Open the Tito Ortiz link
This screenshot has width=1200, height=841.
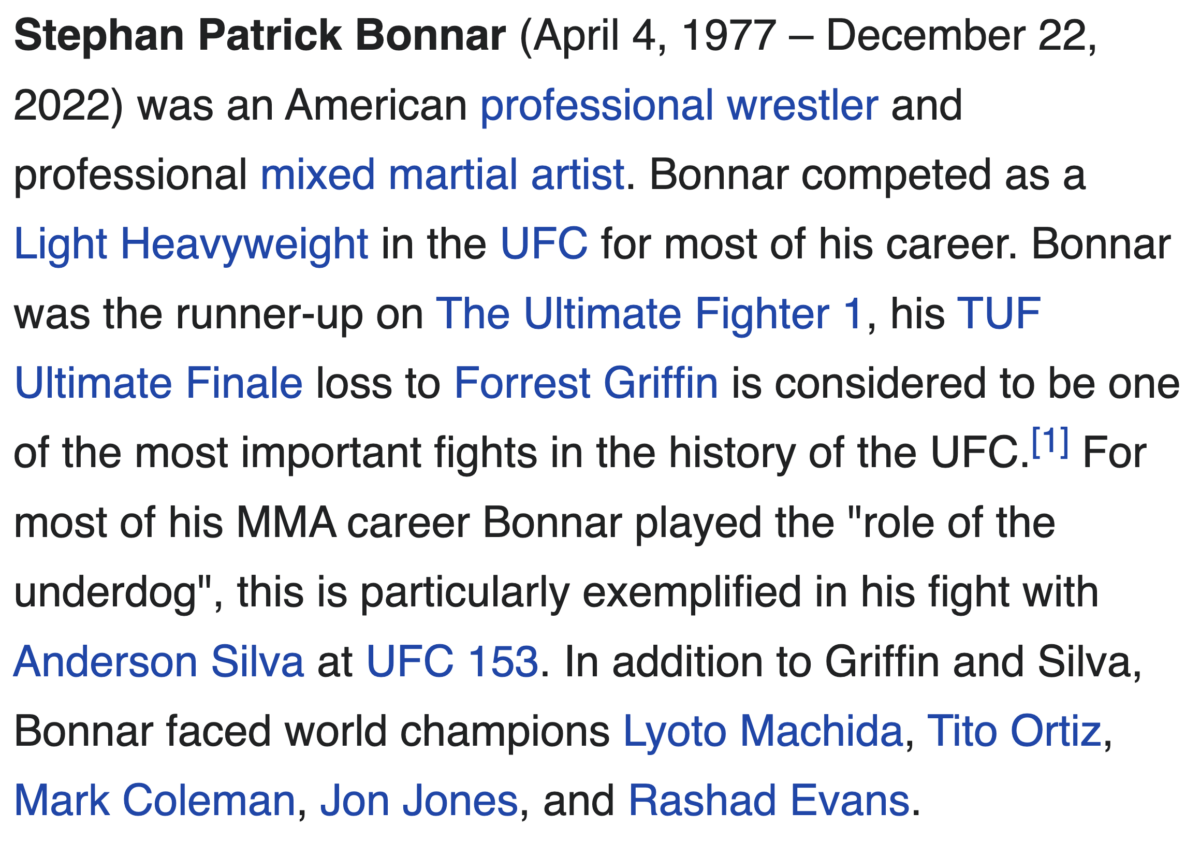pyautogui.click(x=1015, y=732)
